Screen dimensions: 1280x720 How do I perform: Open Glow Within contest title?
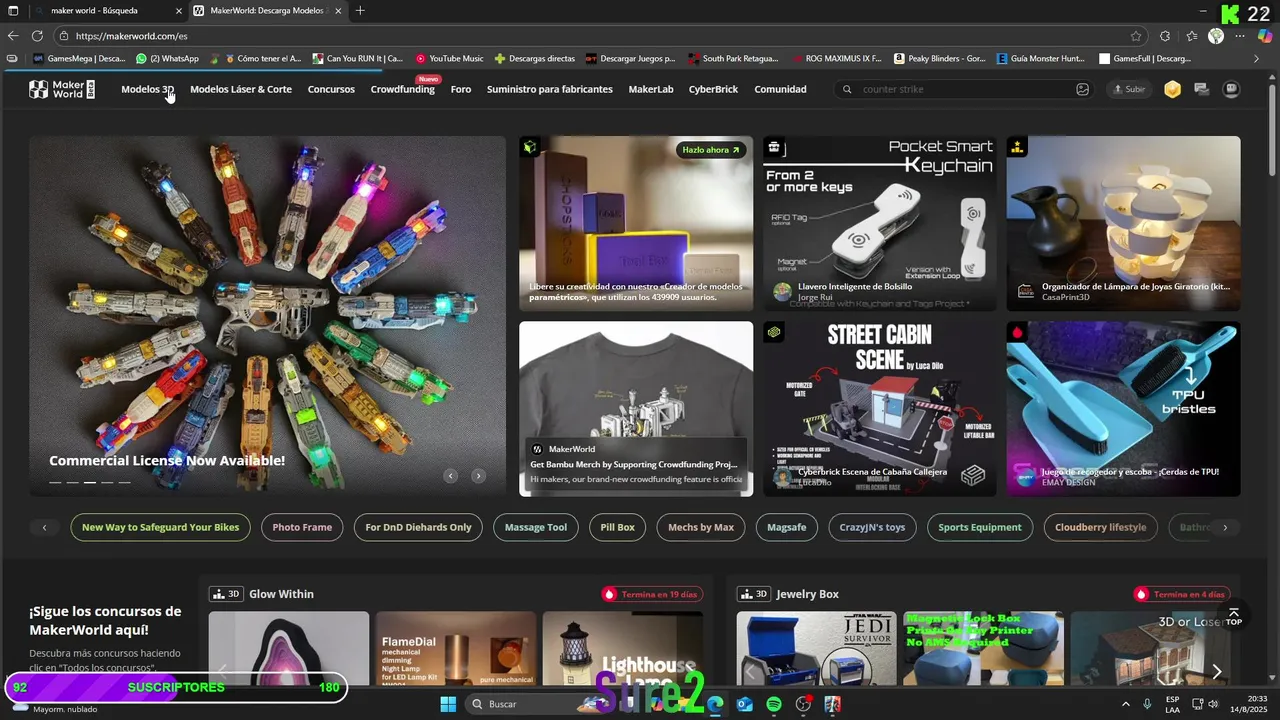click(x=281, y=594)
